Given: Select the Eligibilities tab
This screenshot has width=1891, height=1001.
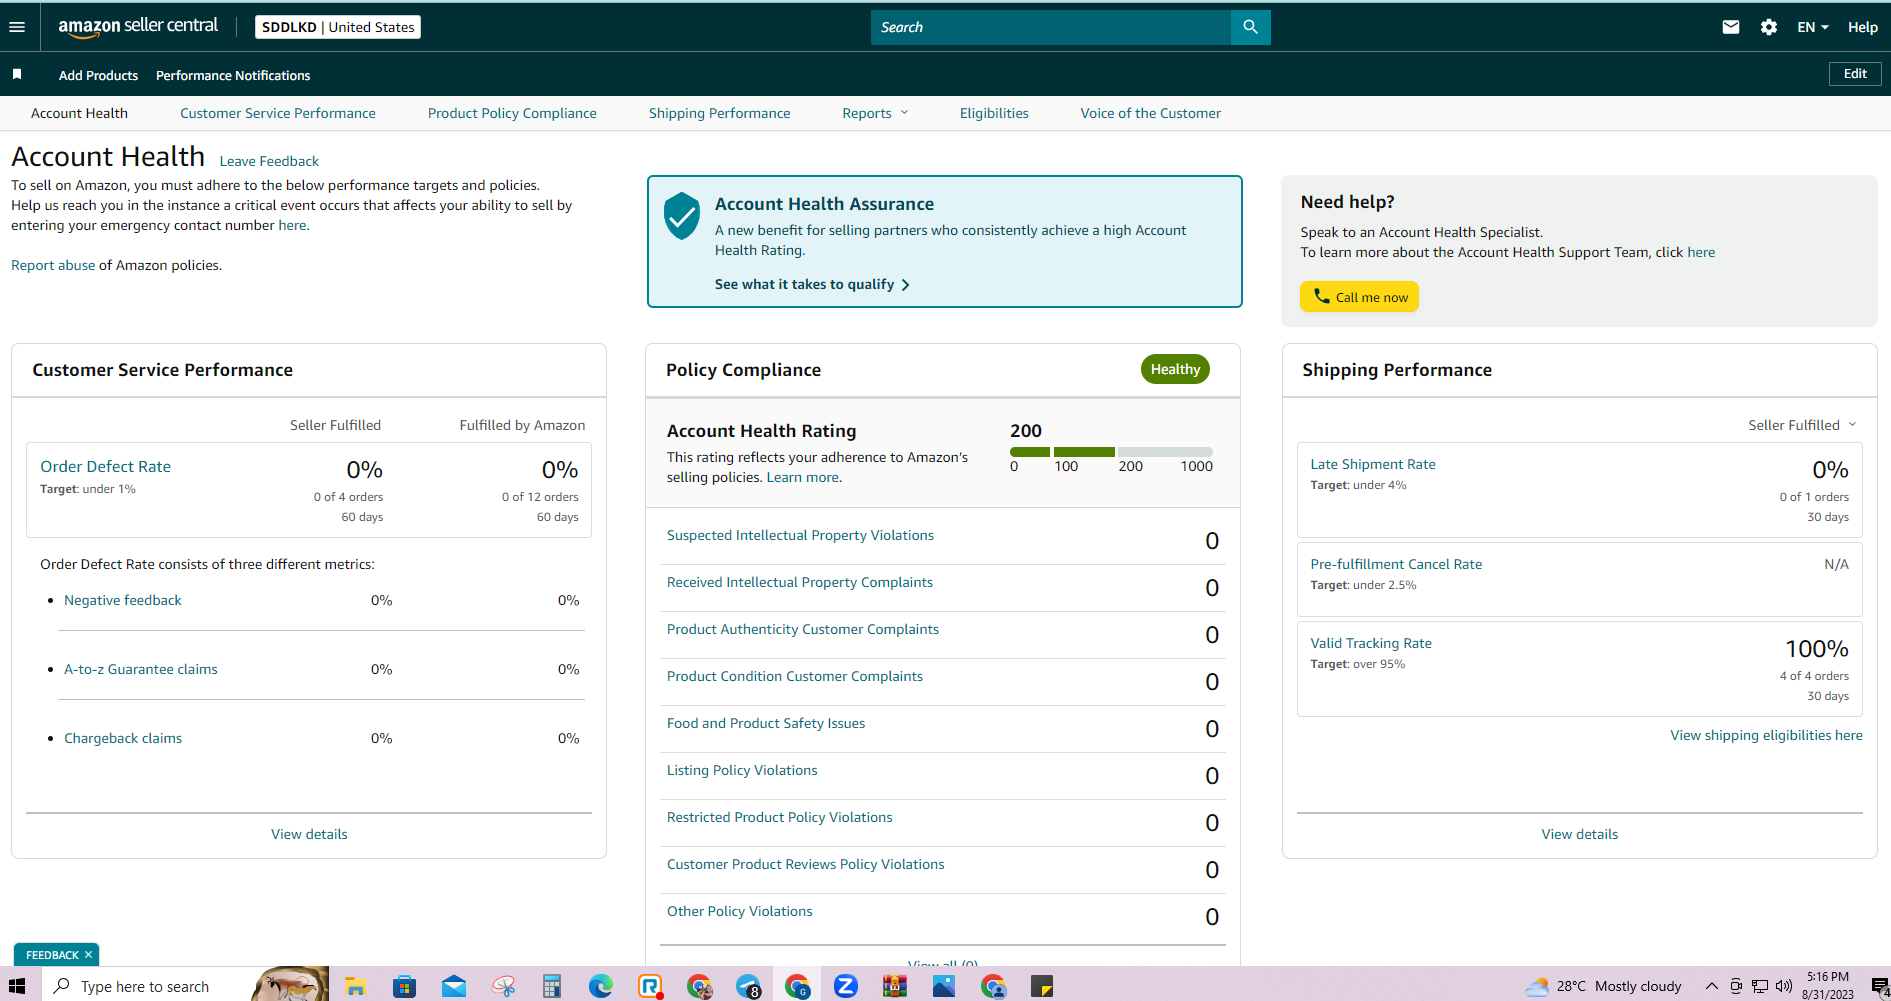Looking at the screenshot, I should [x=994, y=113].
